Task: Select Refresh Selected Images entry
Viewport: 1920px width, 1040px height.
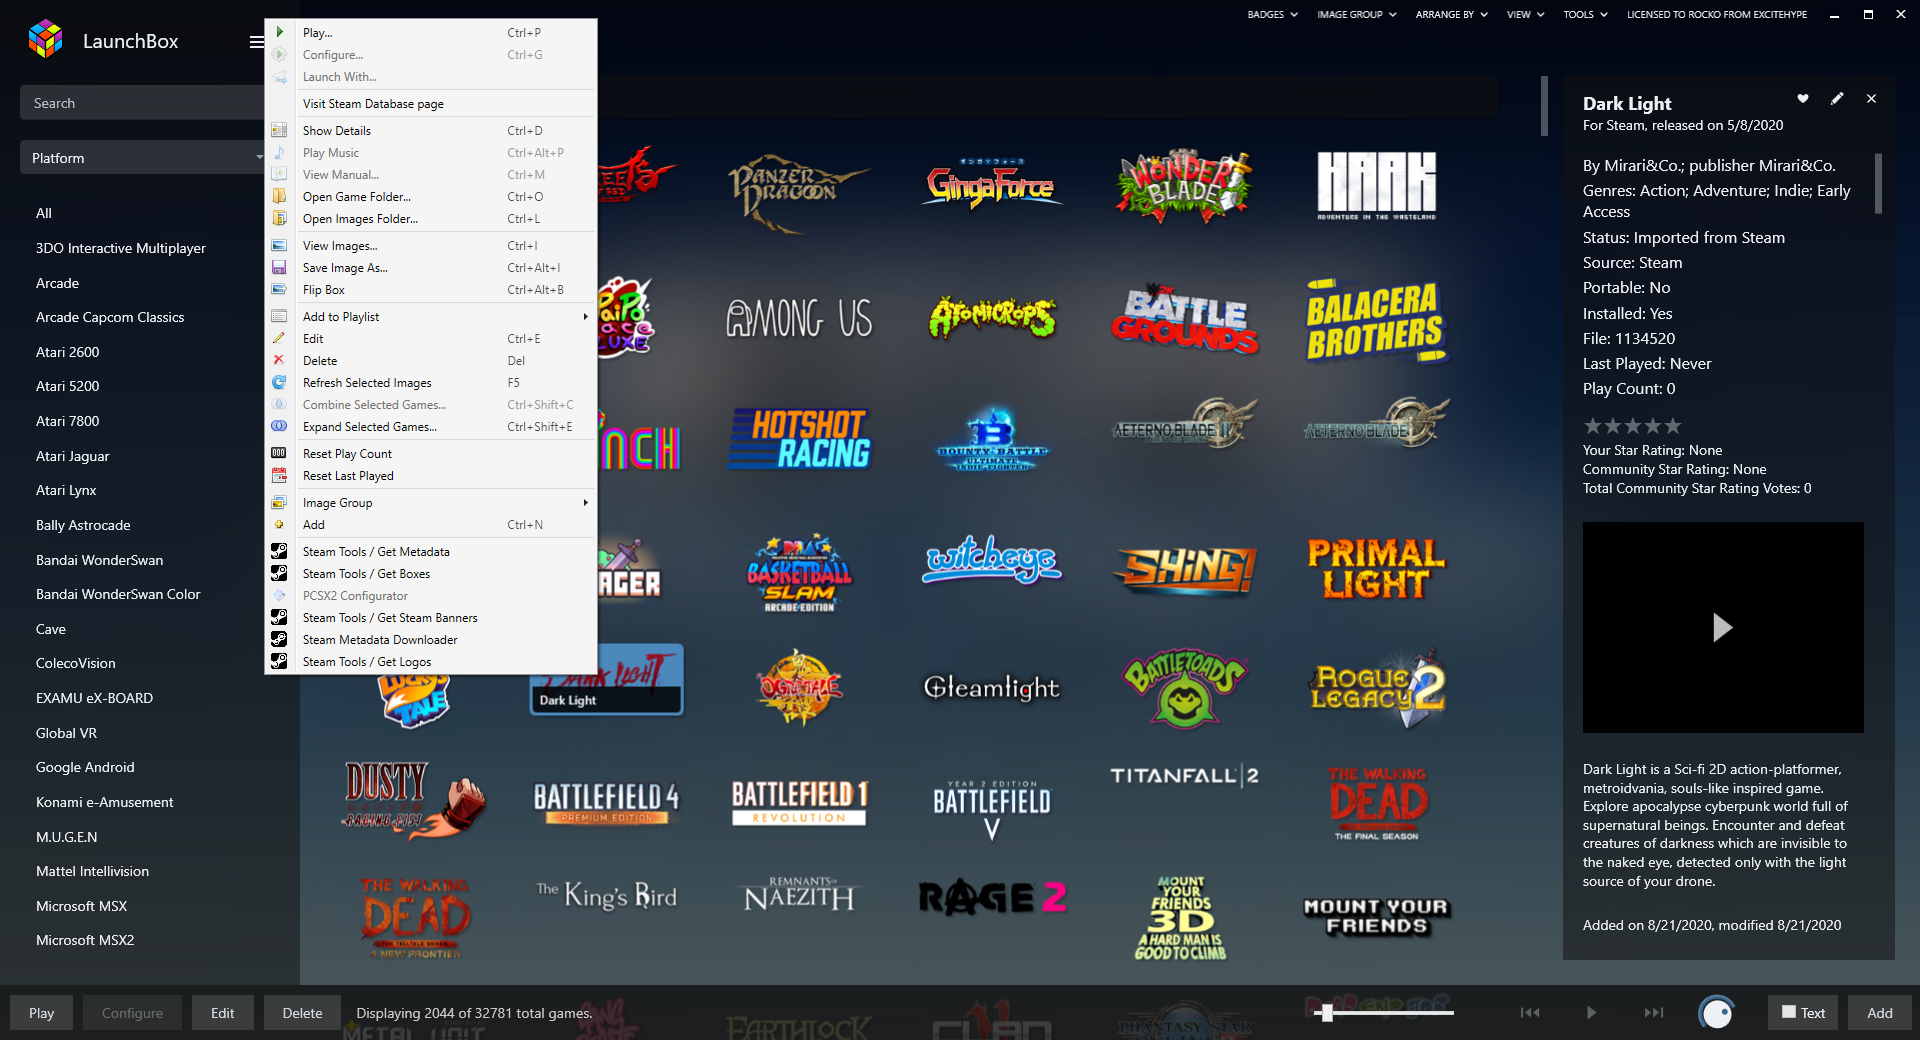Action: pos(431,383)
